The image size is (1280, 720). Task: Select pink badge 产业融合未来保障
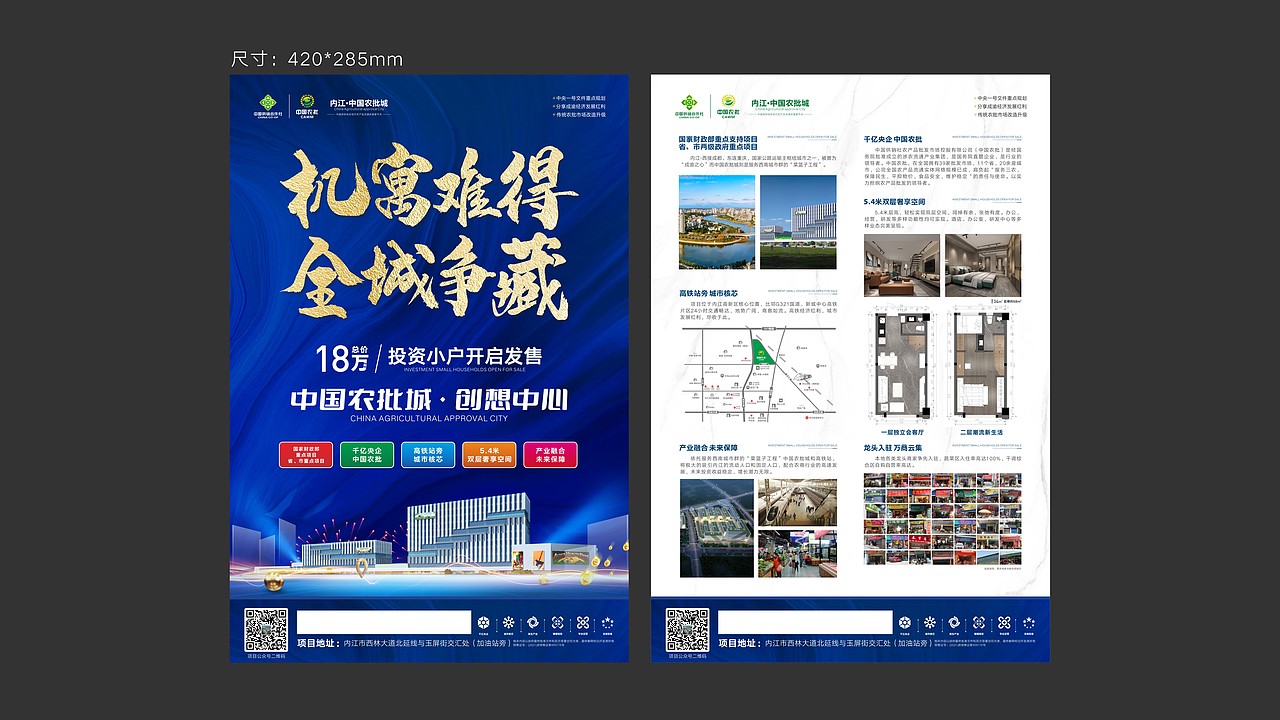coord(550,455)
